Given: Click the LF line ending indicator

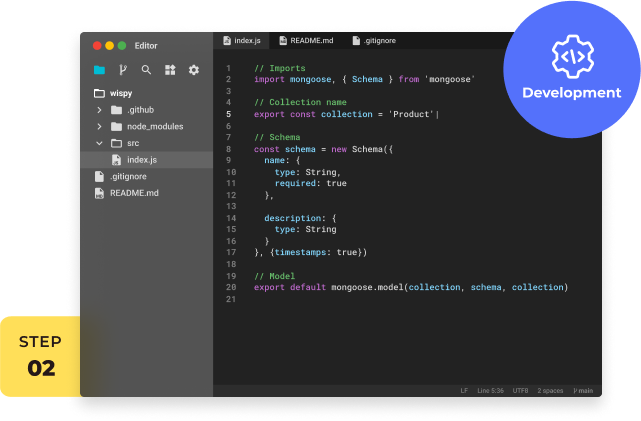Looking at the screenshot, I should tap(464, 390).
